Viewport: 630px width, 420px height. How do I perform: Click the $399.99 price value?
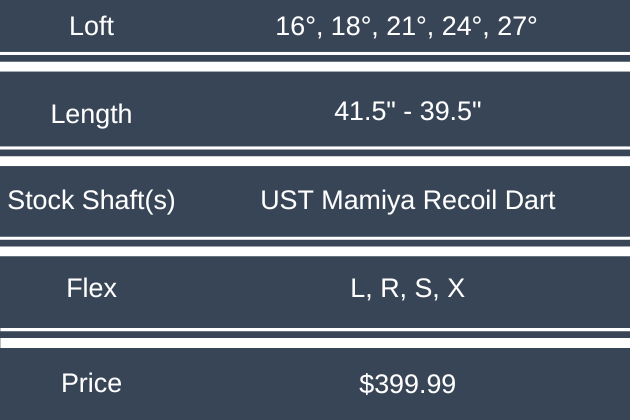tap(407, 383)
